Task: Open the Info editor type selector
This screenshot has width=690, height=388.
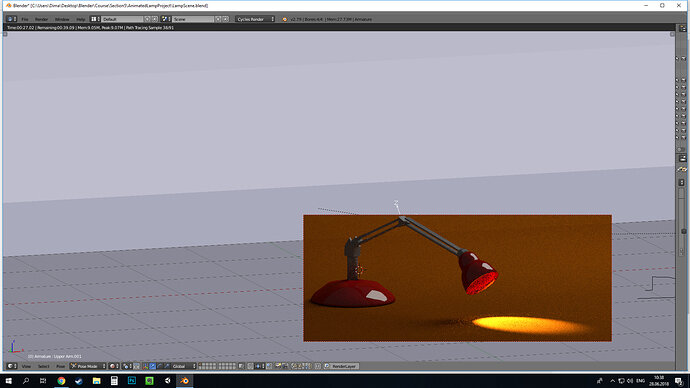Action: click(x=11, y=19)
